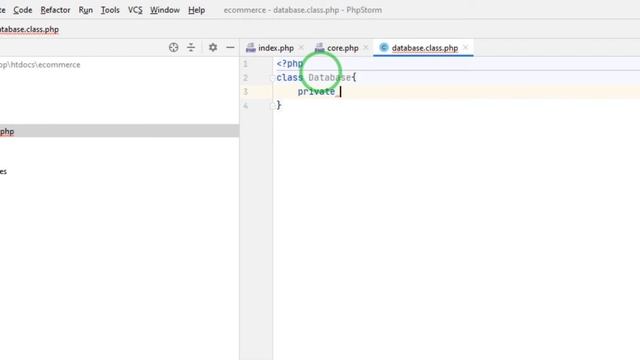Open the Help menu
This screenshot has height=360, width=640.
[196, 10]
